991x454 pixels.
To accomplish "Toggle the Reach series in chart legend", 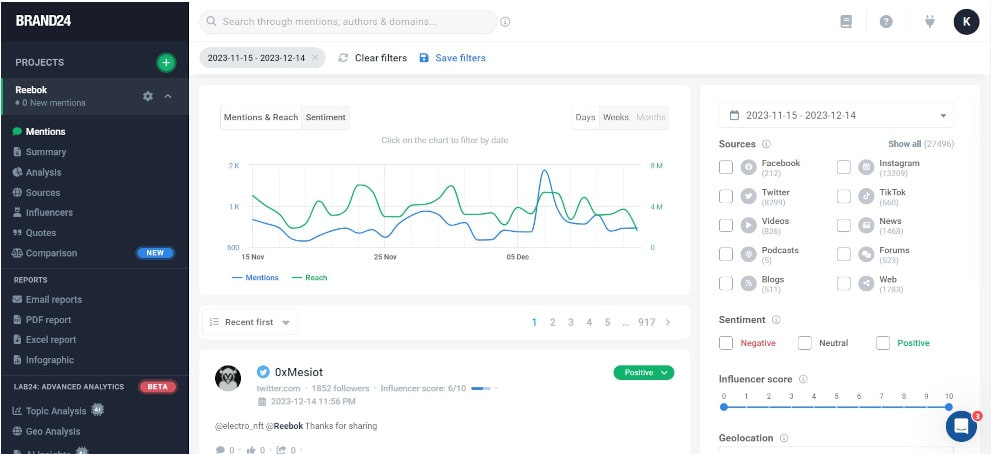I will tap(310, 278).
